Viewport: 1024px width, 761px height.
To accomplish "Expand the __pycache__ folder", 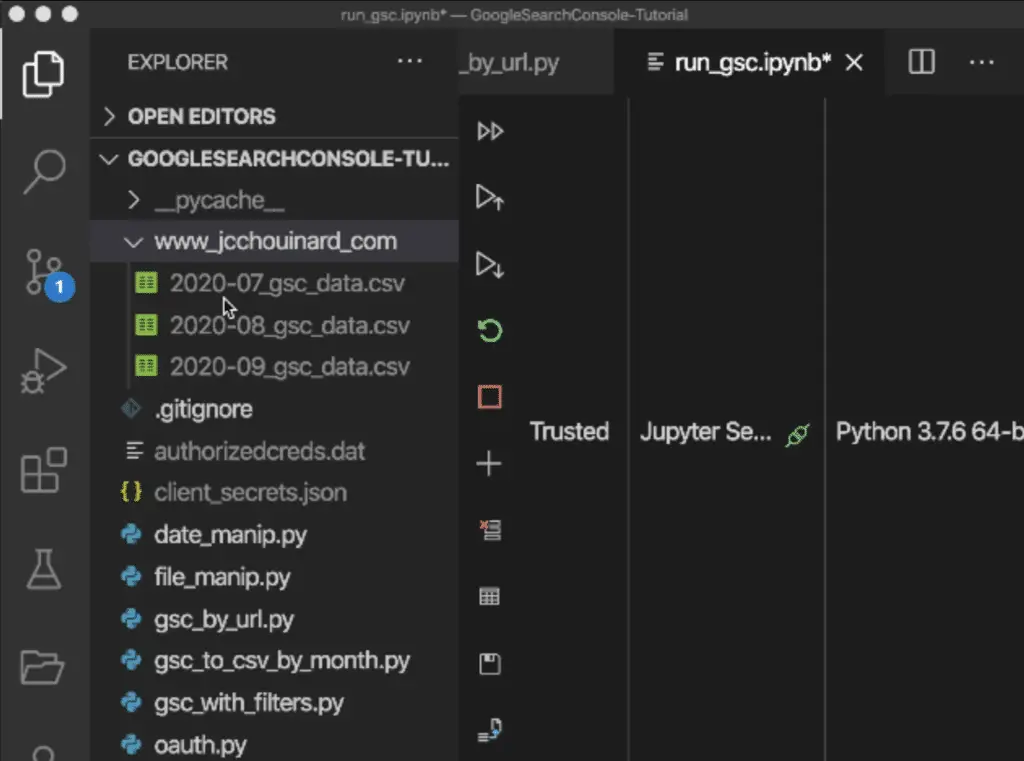I will click(274, 200).
